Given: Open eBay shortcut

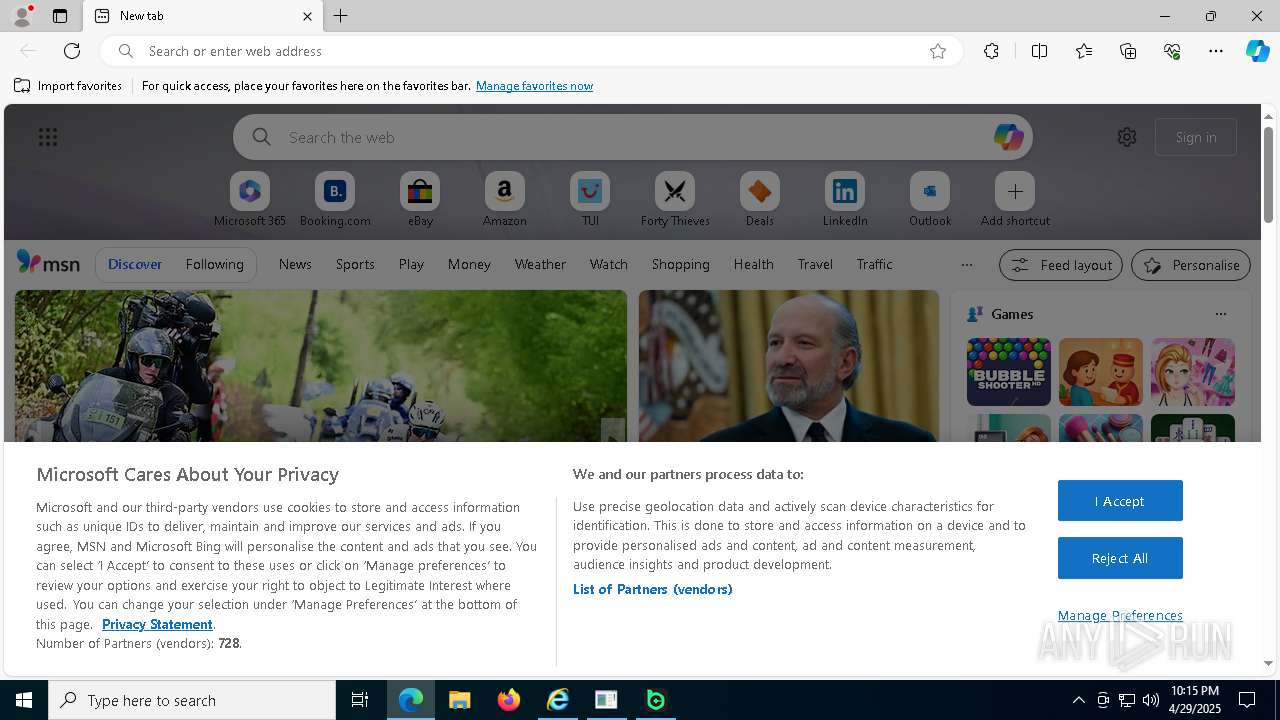Looking at the screenshot, I should coord(420,200).
